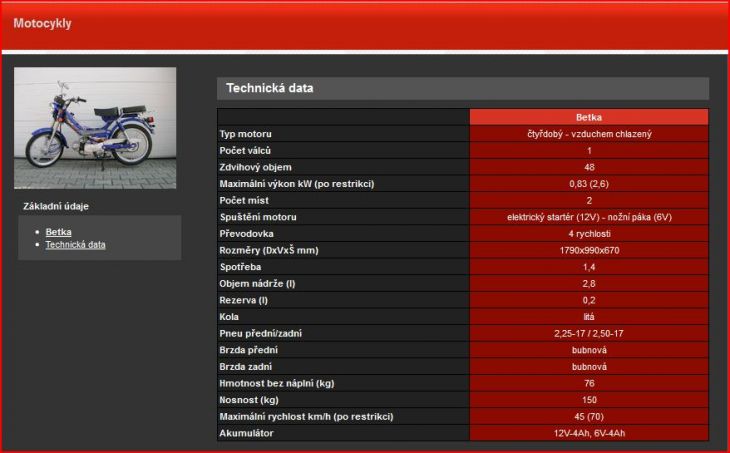Click the Nosnost value 150
This screenshot has width=730, height=453.
589,400
